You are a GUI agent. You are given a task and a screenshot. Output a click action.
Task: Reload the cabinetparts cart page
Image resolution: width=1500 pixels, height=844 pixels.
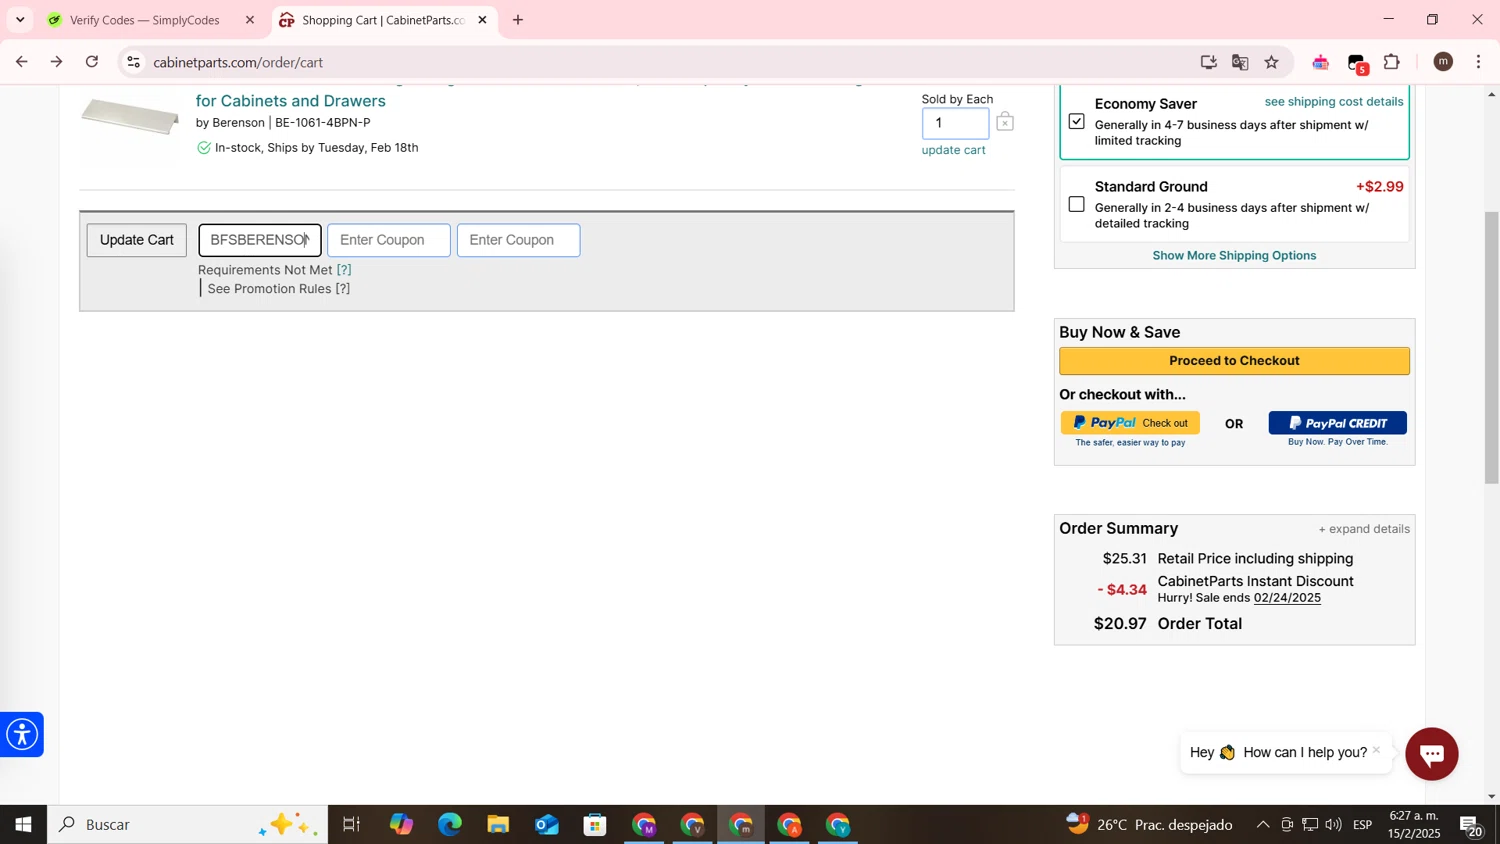point(92,62)
